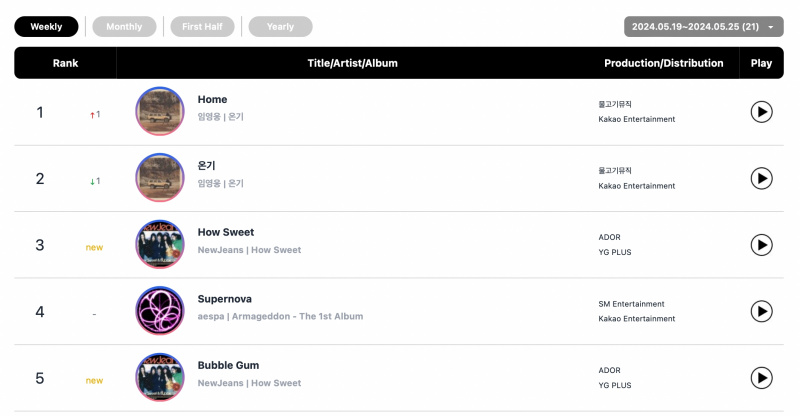Play the rank 2 song 온기

coord(761,179)
